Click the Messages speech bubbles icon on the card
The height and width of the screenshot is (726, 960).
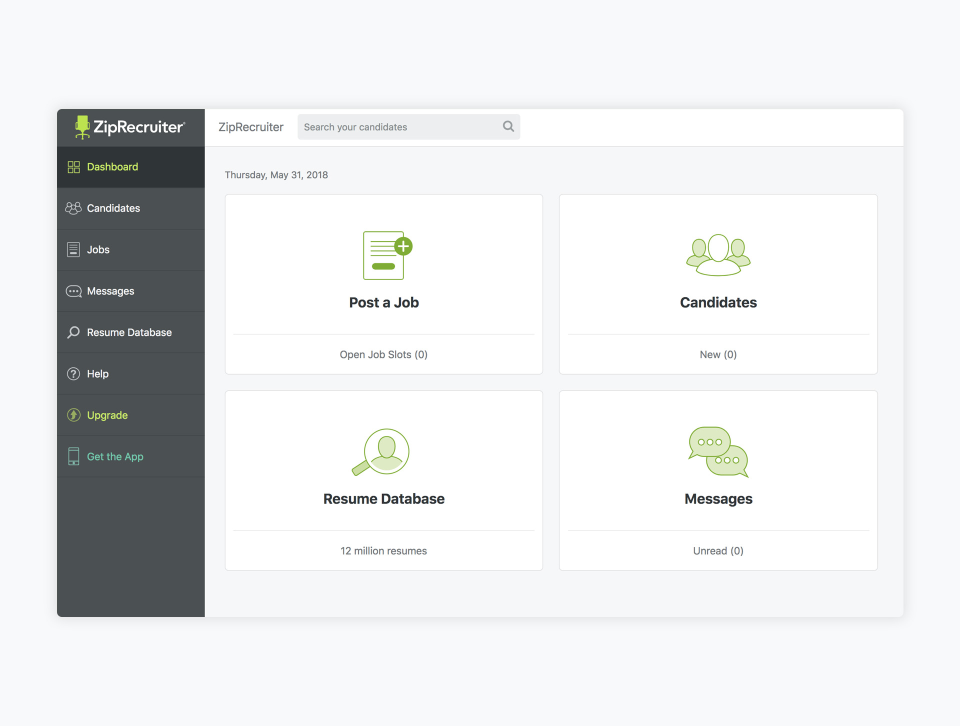pos(718,451)
